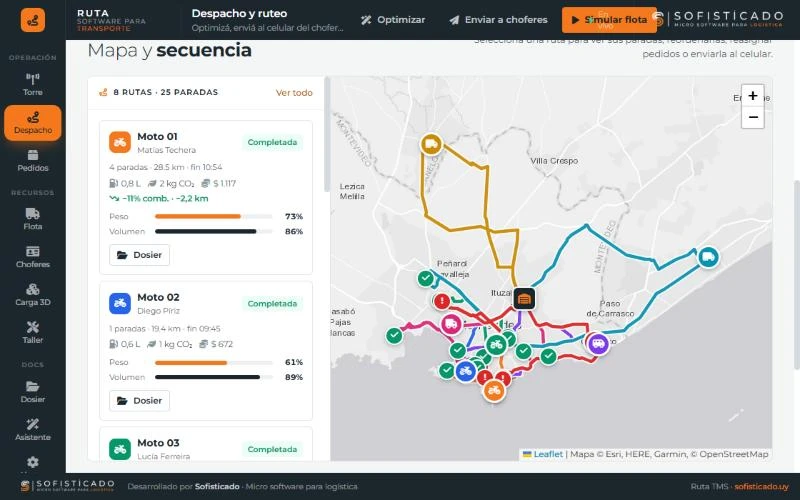Screen dimensions: 800x500
Task: Click the orange Ruta app logo
Action: [x=33, y=20]
